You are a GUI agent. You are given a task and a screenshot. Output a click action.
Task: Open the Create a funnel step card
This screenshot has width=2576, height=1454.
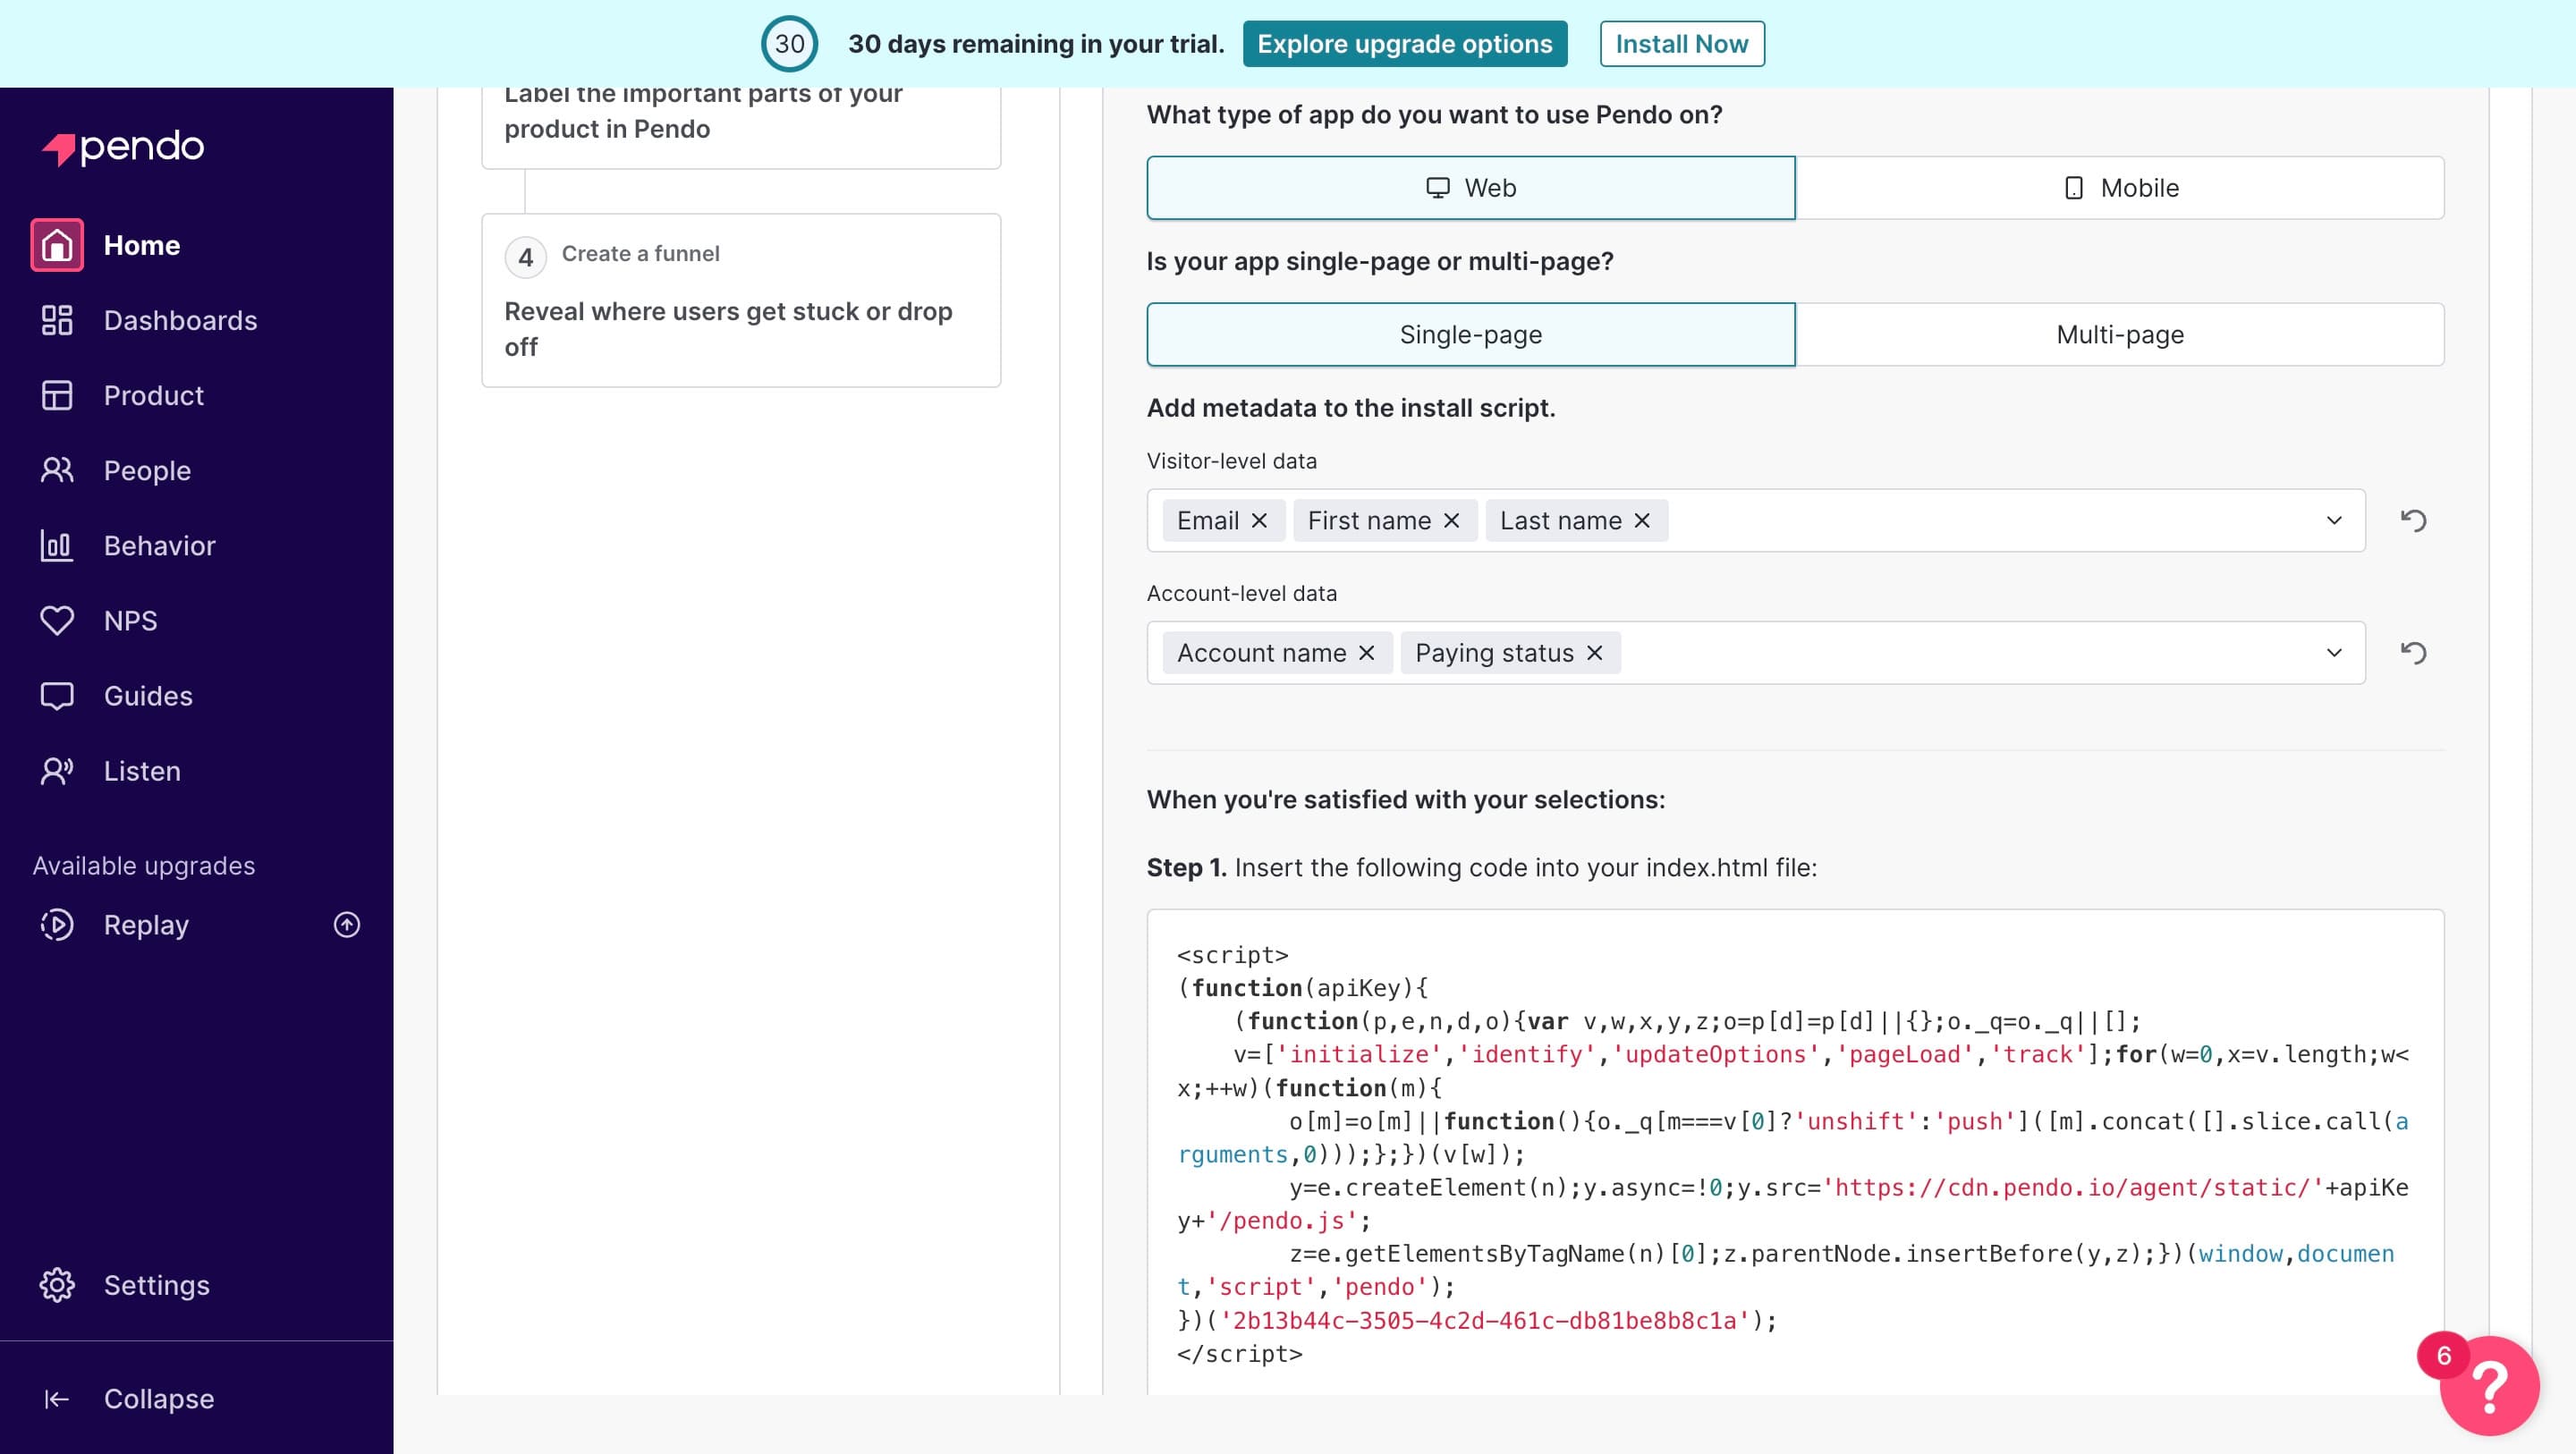741,300
